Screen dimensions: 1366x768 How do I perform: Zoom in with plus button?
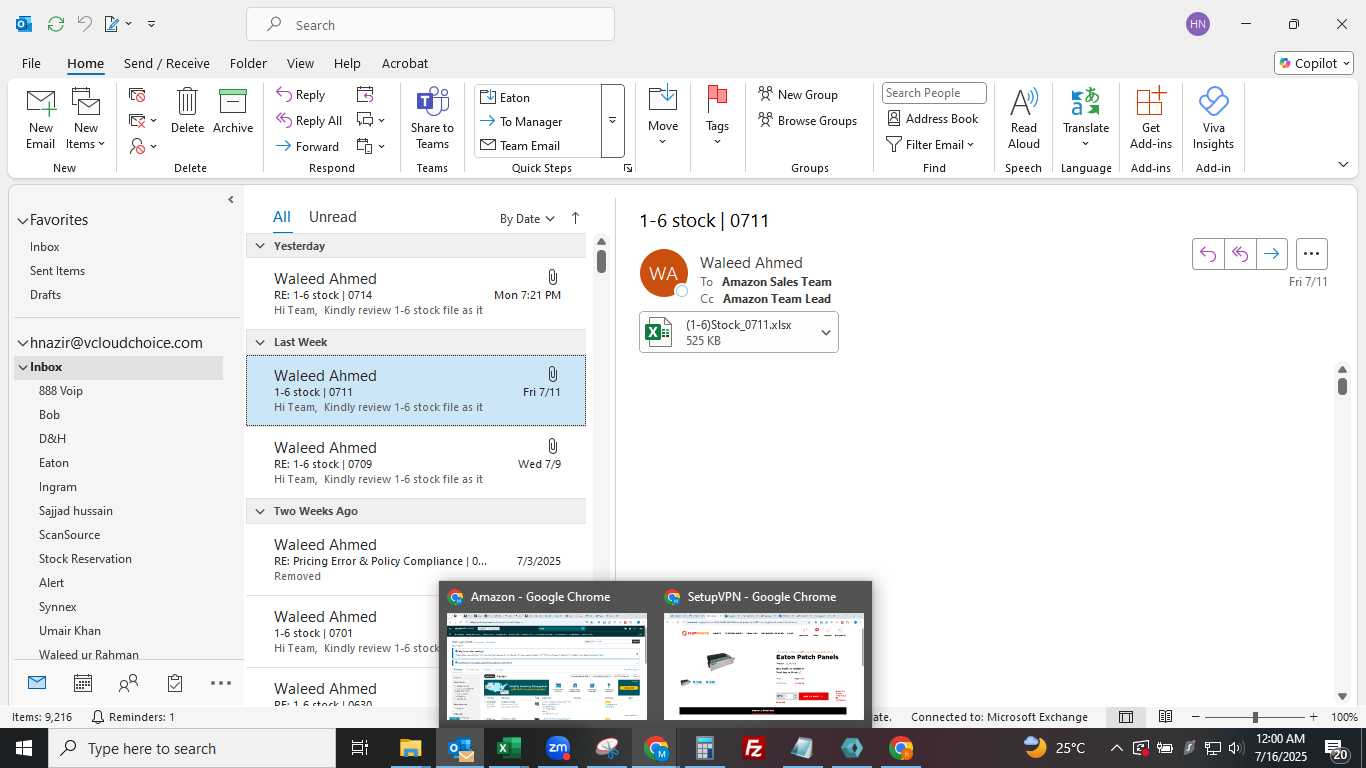click(x=1313, y=717)
